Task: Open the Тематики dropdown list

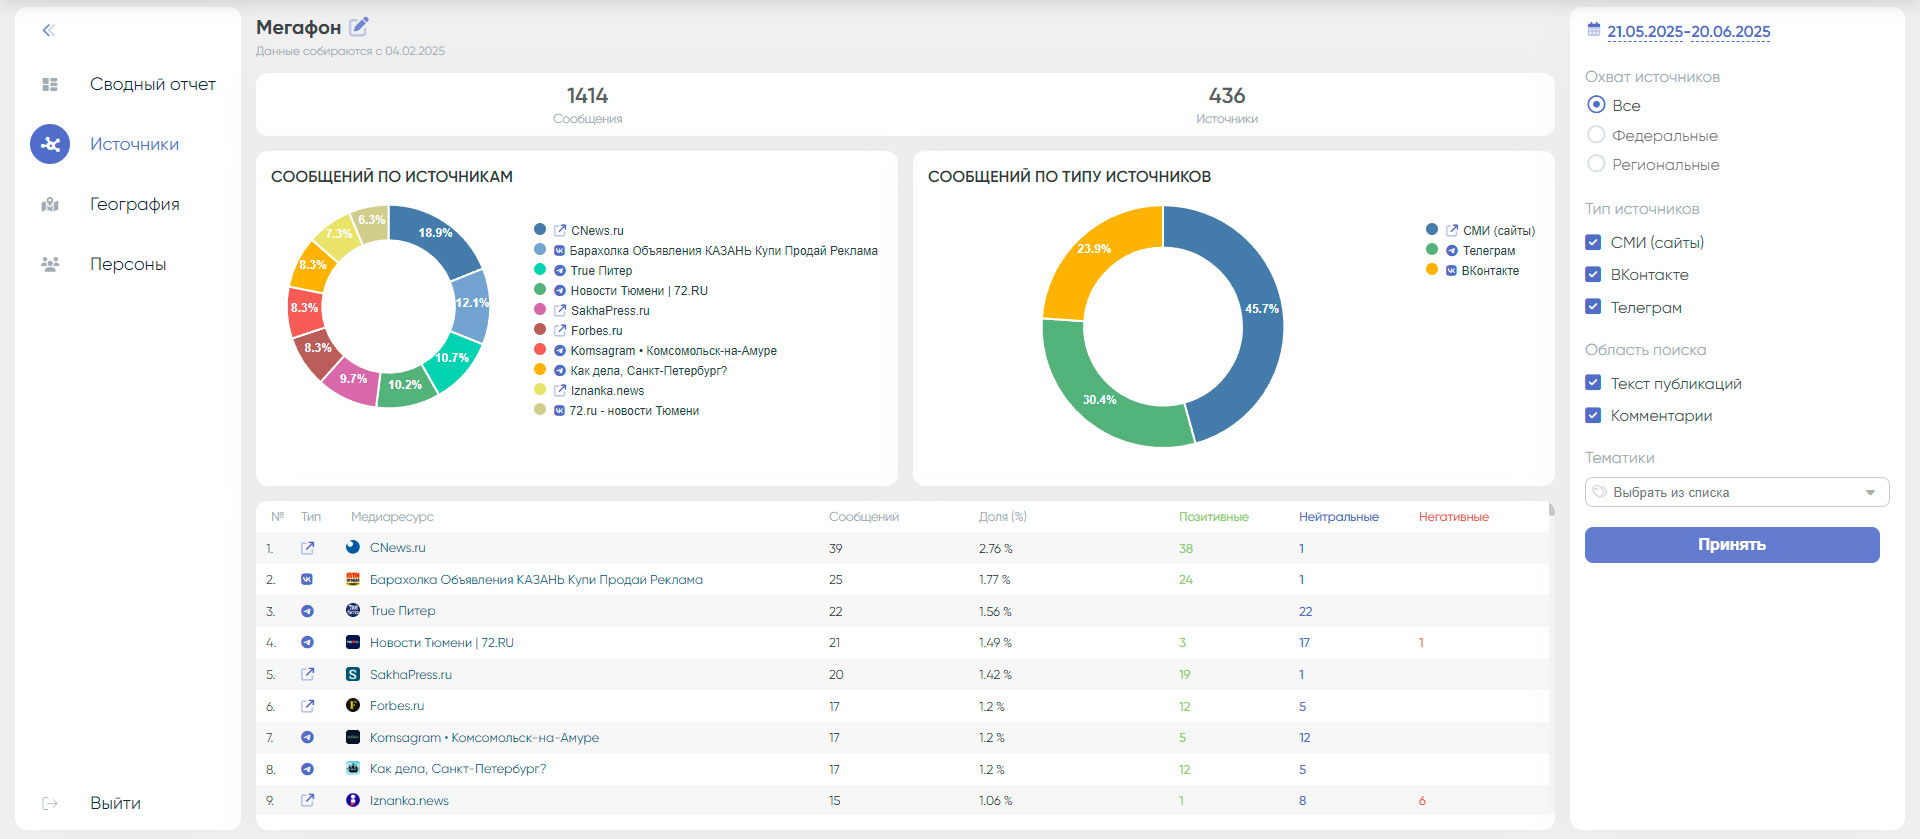Action: (1736, 492)
